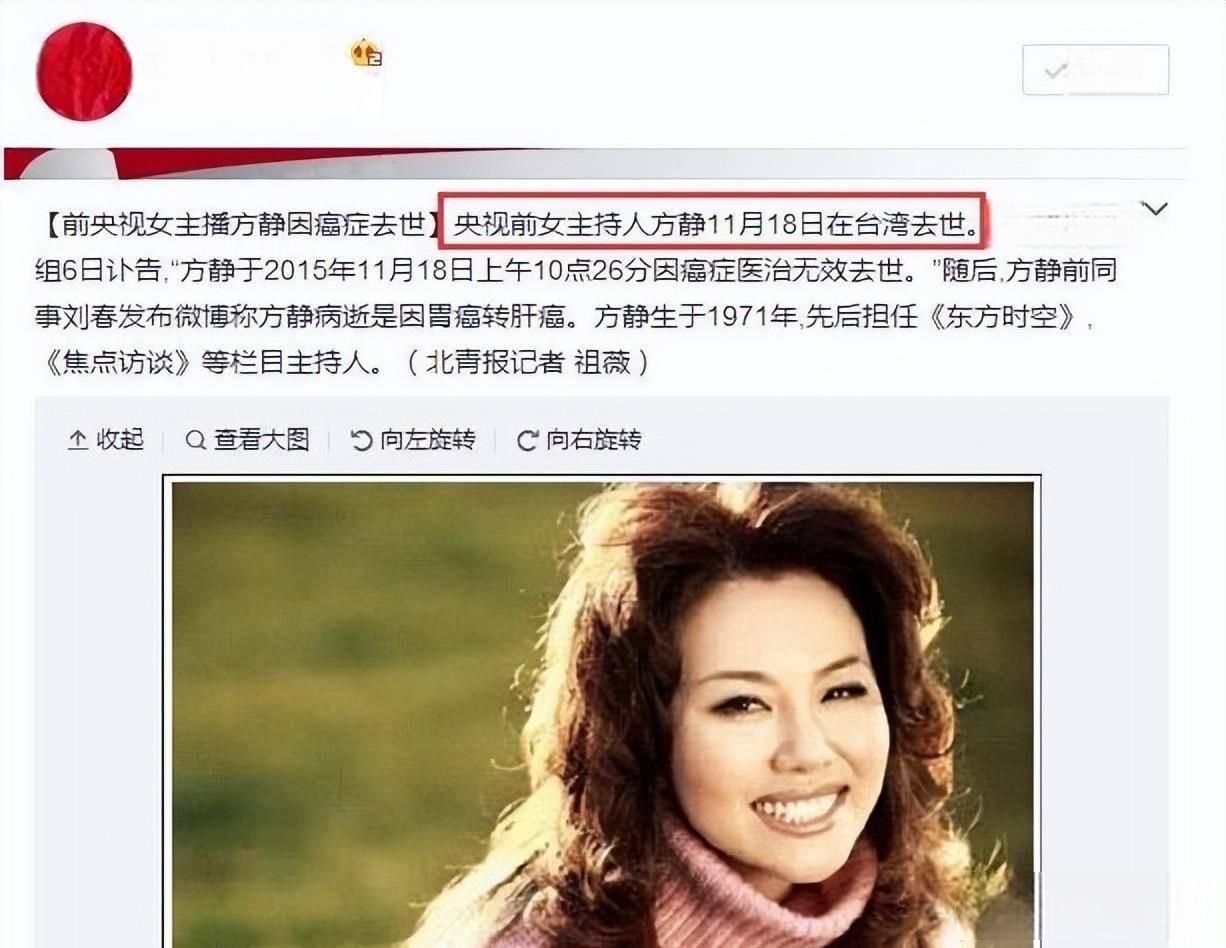
Task: Select the 向左旋转 text label
Action: [x=427, y=440]
